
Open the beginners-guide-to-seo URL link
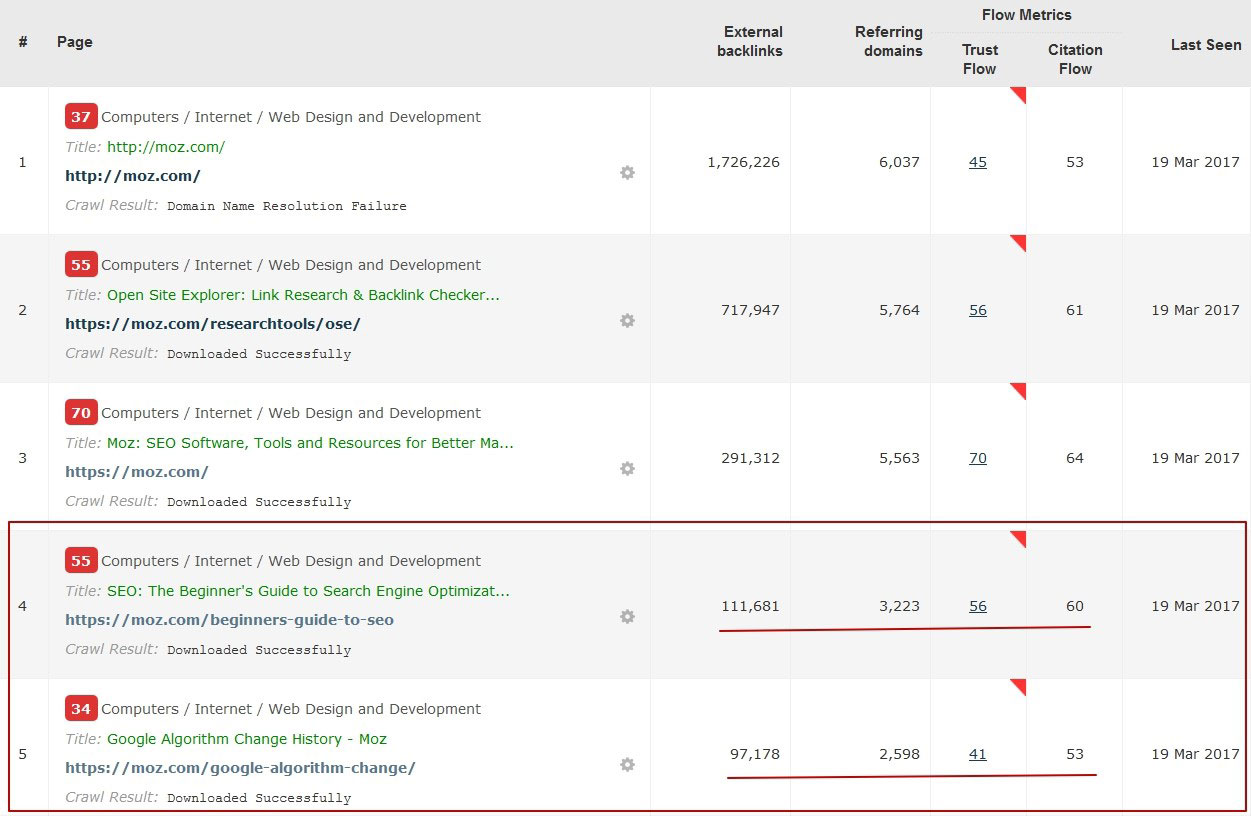tap(229, 620)
